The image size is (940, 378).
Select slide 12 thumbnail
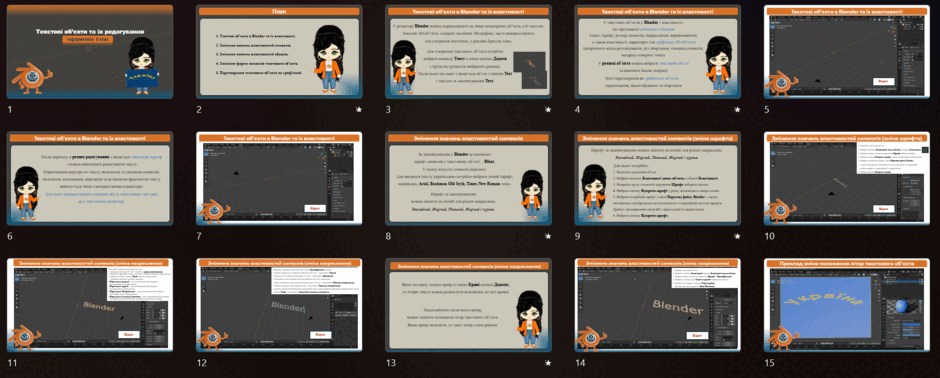279,305
